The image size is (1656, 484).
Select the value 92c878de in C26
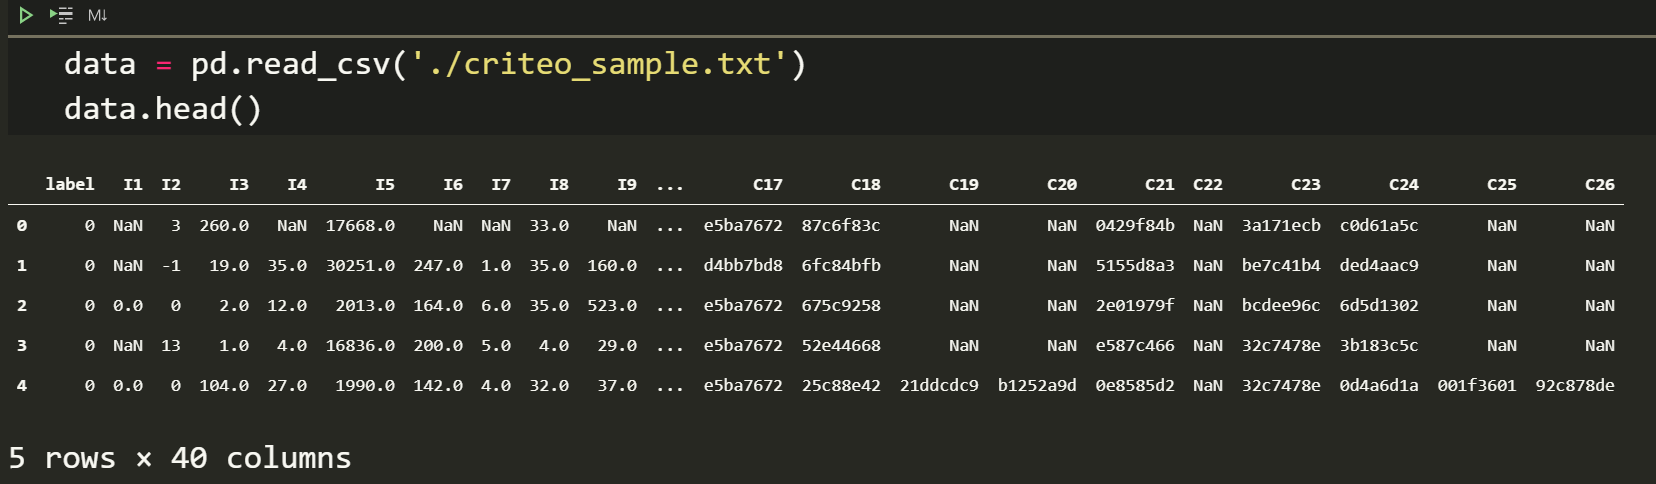point(1575,386)
